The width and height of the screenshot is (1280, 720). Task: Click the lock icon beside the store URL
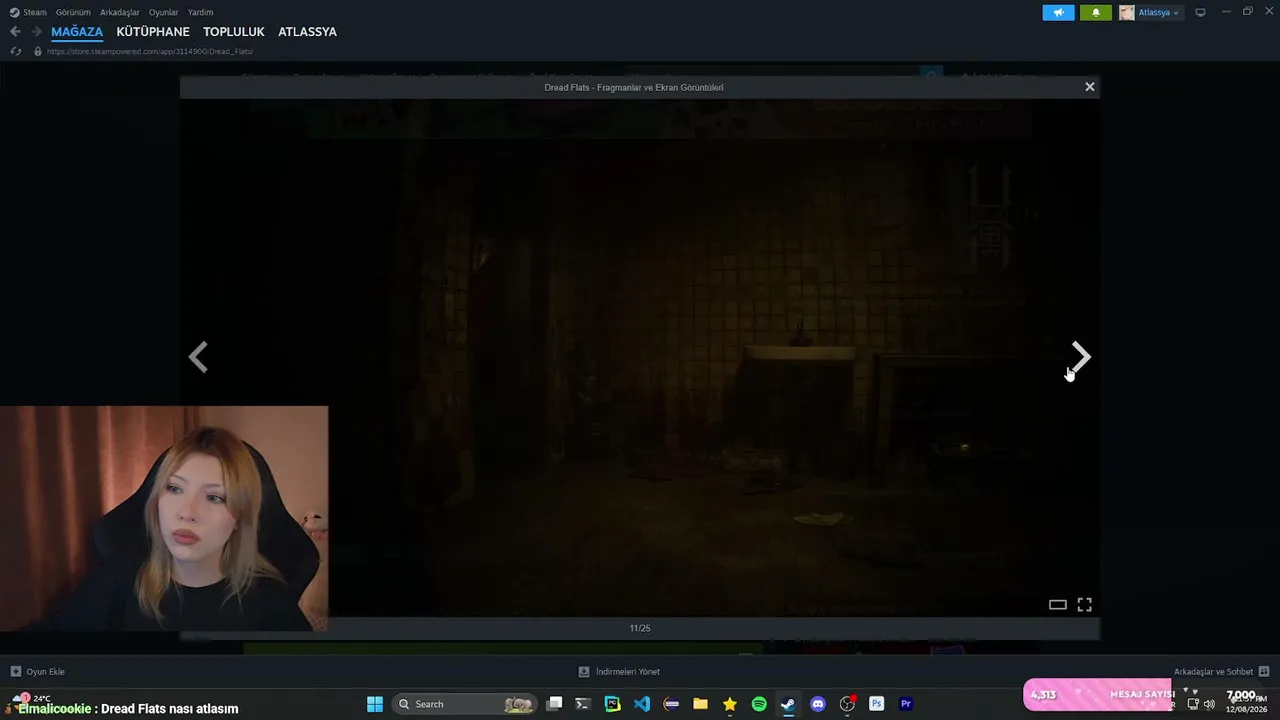pyautogui.click(x=38, y=51)
